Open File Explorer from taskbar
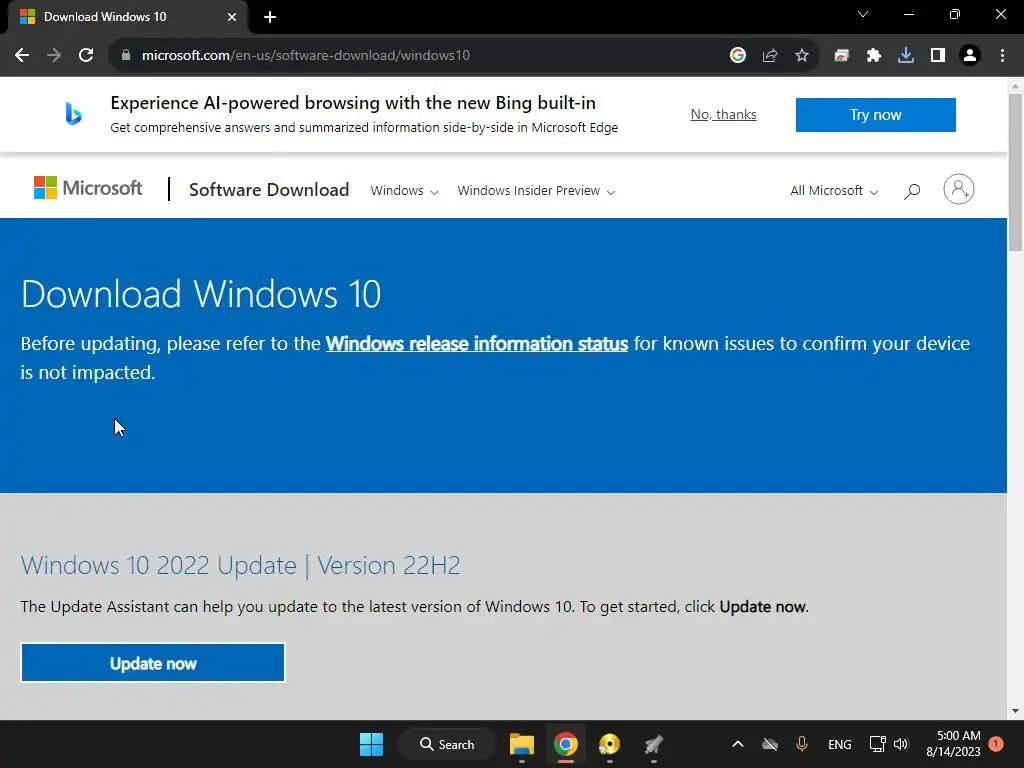This screenshot has height=768, width=1024. (x=521, y=744)
